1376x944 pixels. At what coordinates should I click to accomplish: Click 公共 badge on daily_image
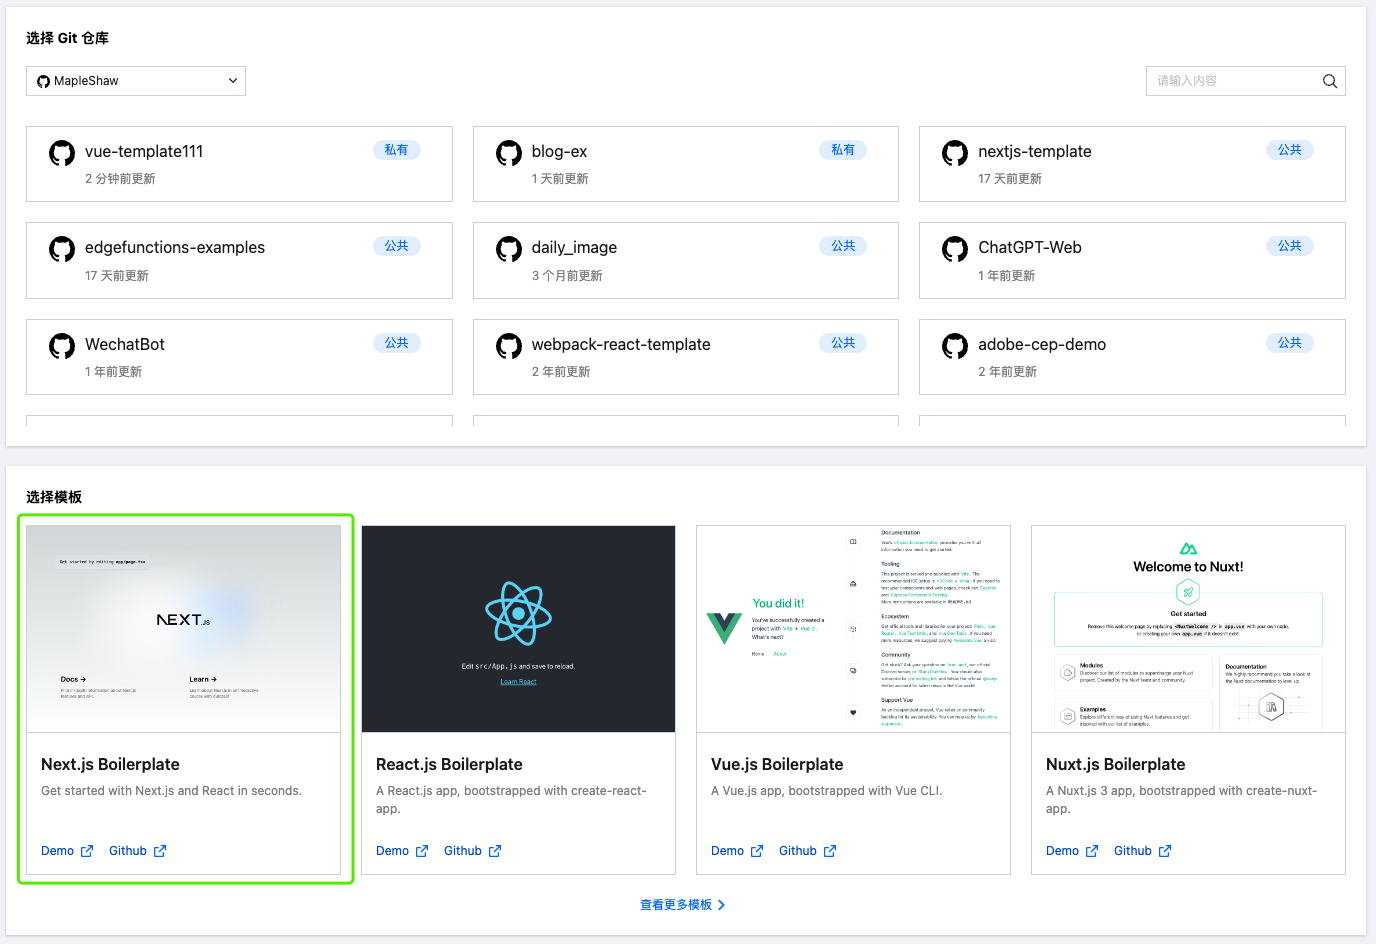pos(843,246)
